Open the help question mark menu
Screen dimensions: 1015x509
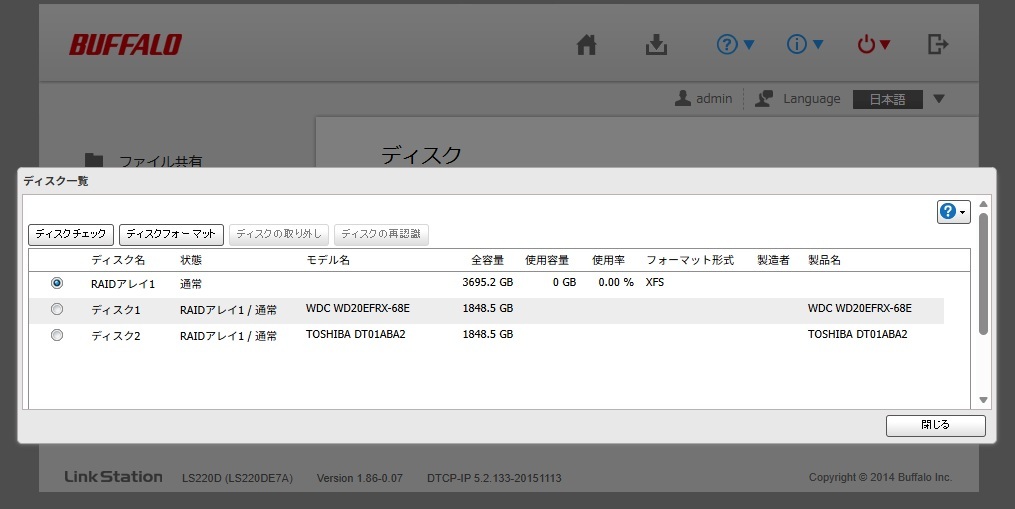click(735, 45)
